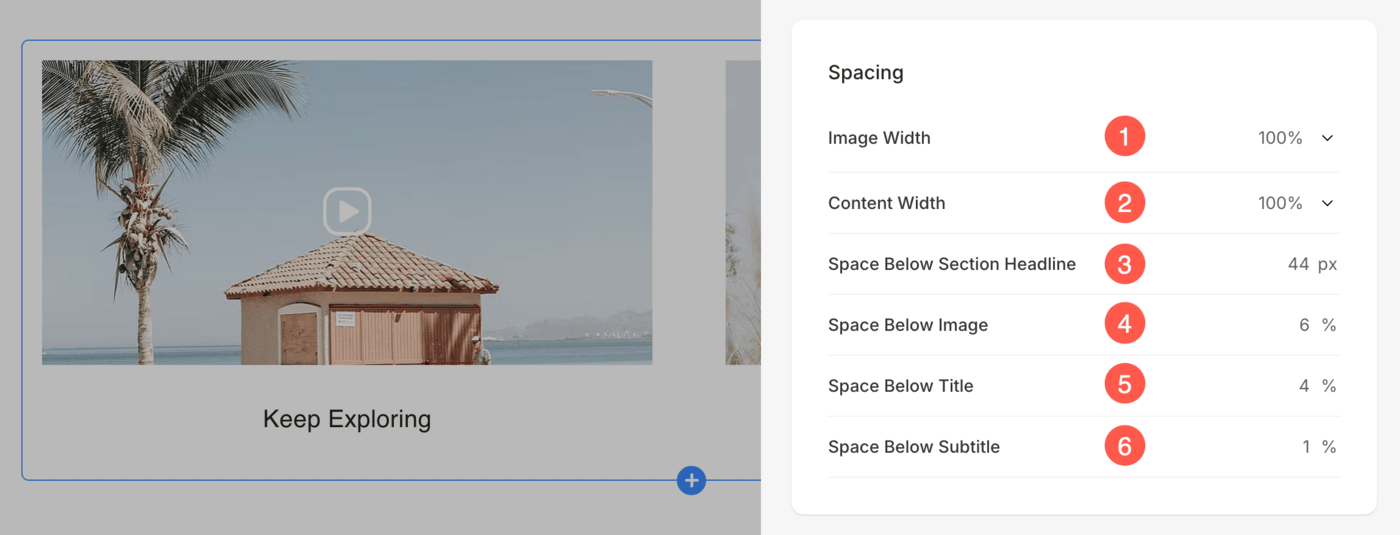Edit Space Below Image value 6
The image size is (1400, 535).
[x=1304, y=325]
